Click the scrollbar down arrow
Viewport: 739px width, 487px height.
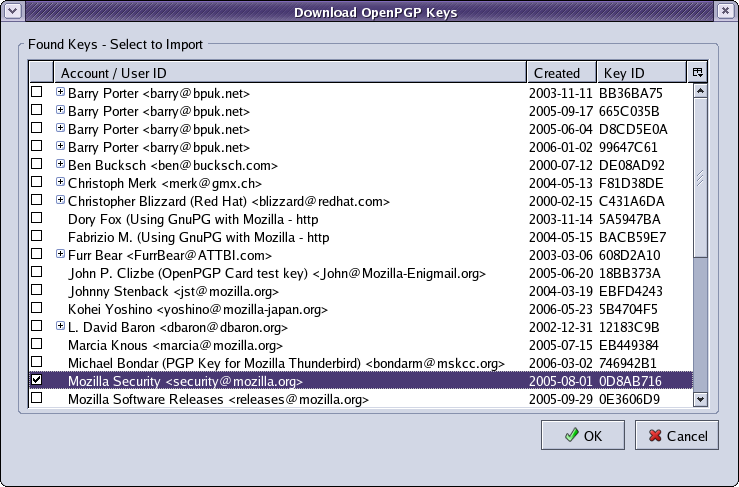pos(700,399)
